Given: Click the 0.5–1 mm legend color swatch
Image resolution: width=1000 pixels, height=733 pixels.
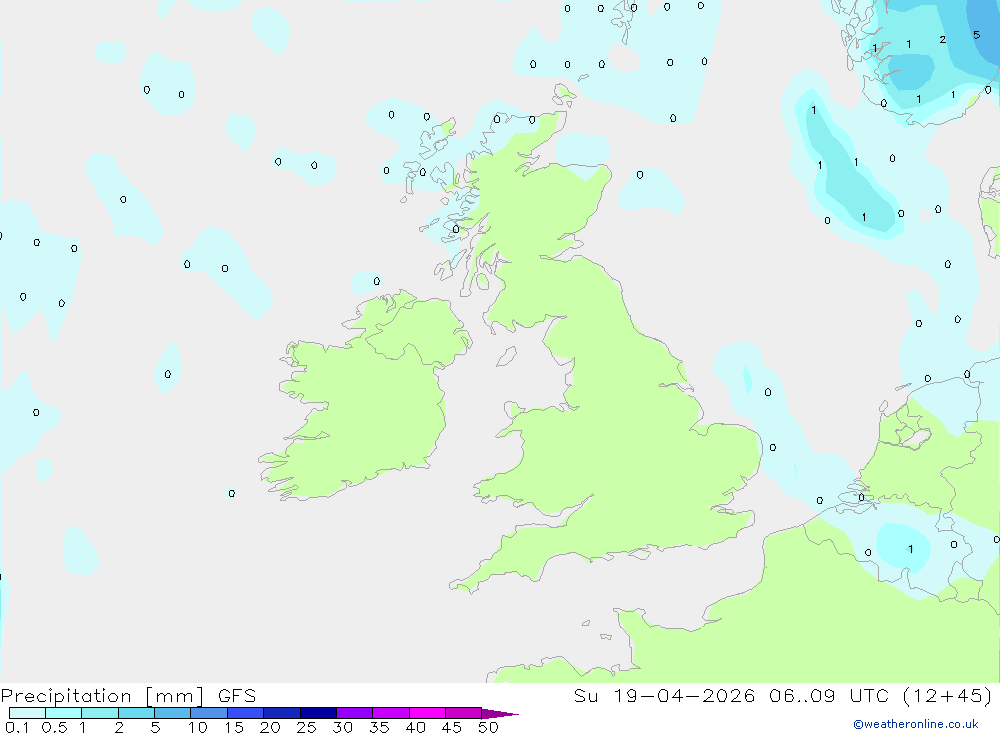Looking at the screenshot, I should (64, 713).
